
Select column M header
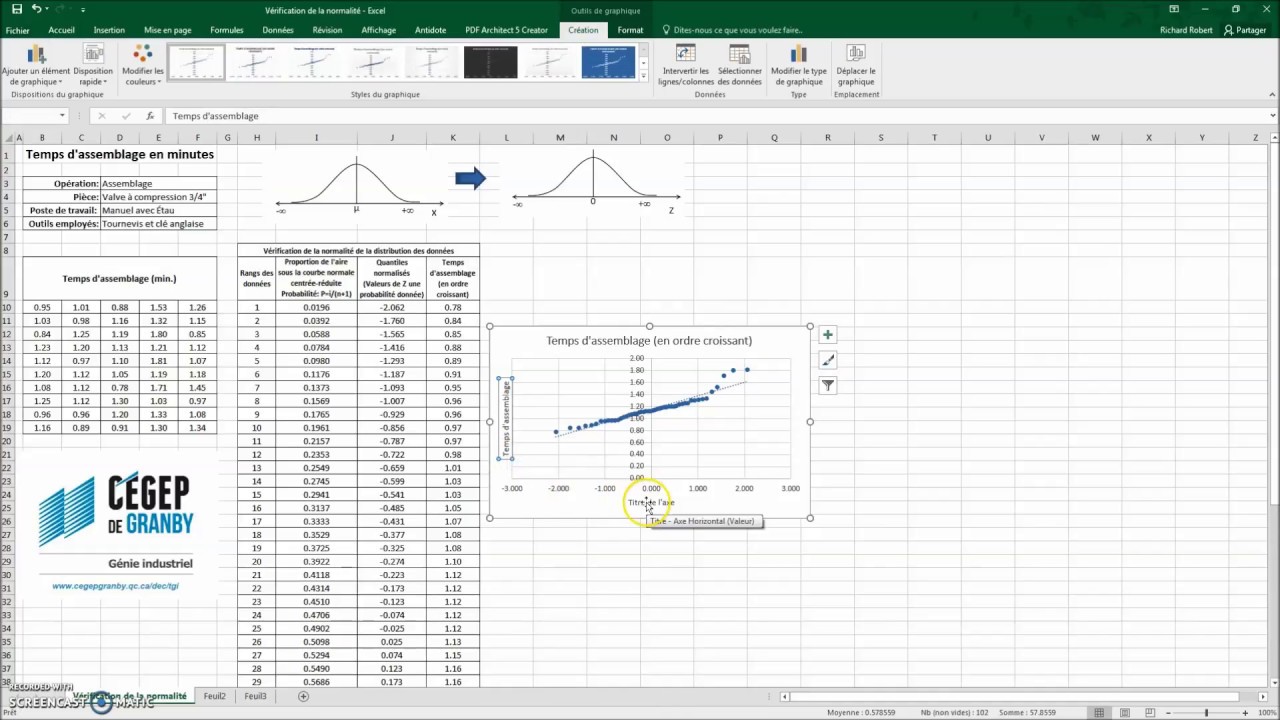[560, 138]
